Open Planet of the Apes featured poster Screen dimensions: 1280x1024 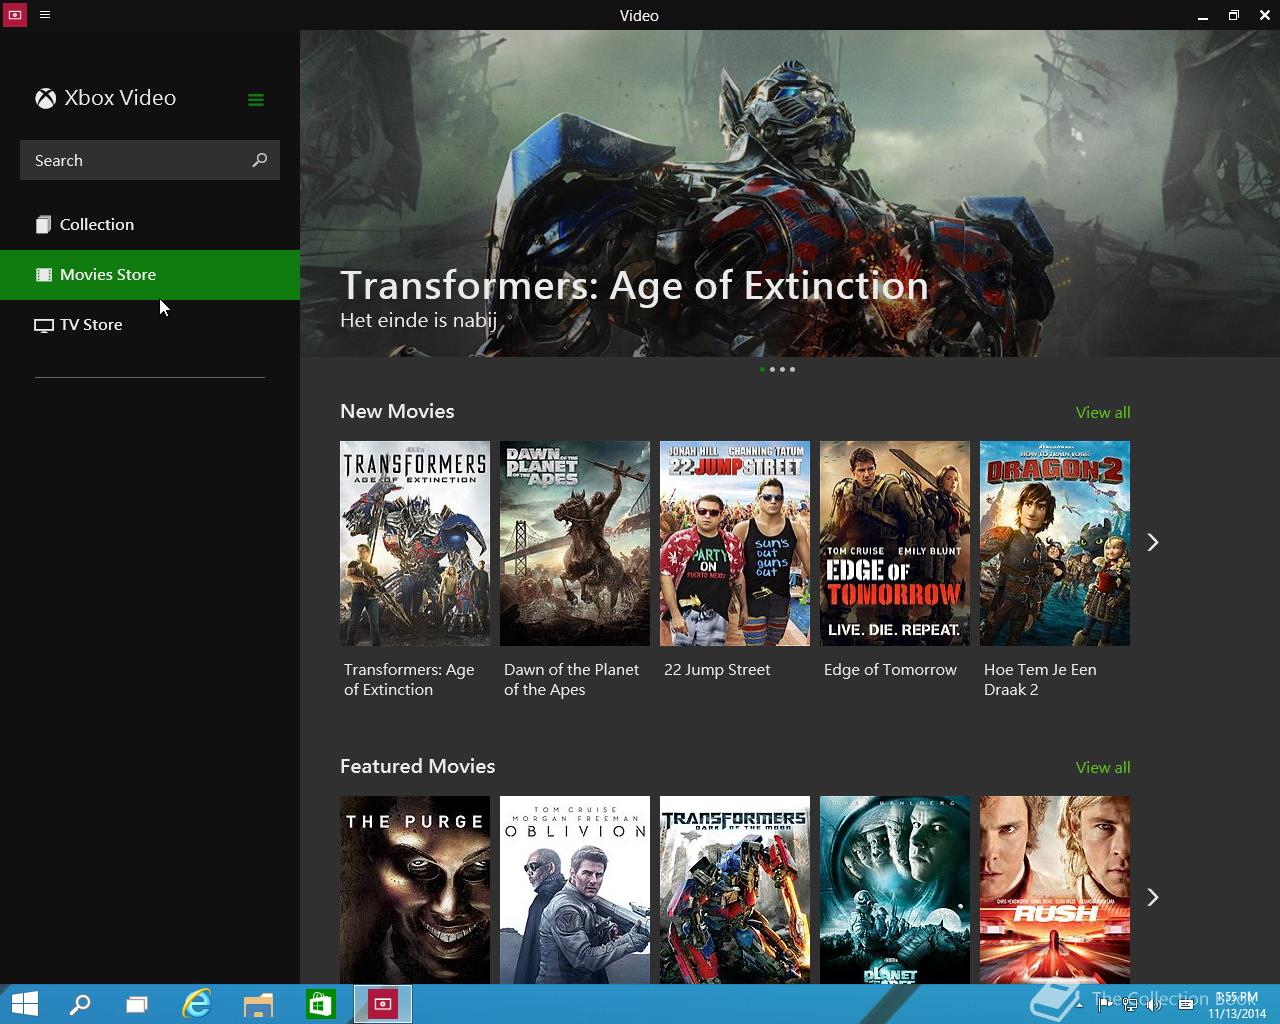pyautogui.click(x=895, y=890)
